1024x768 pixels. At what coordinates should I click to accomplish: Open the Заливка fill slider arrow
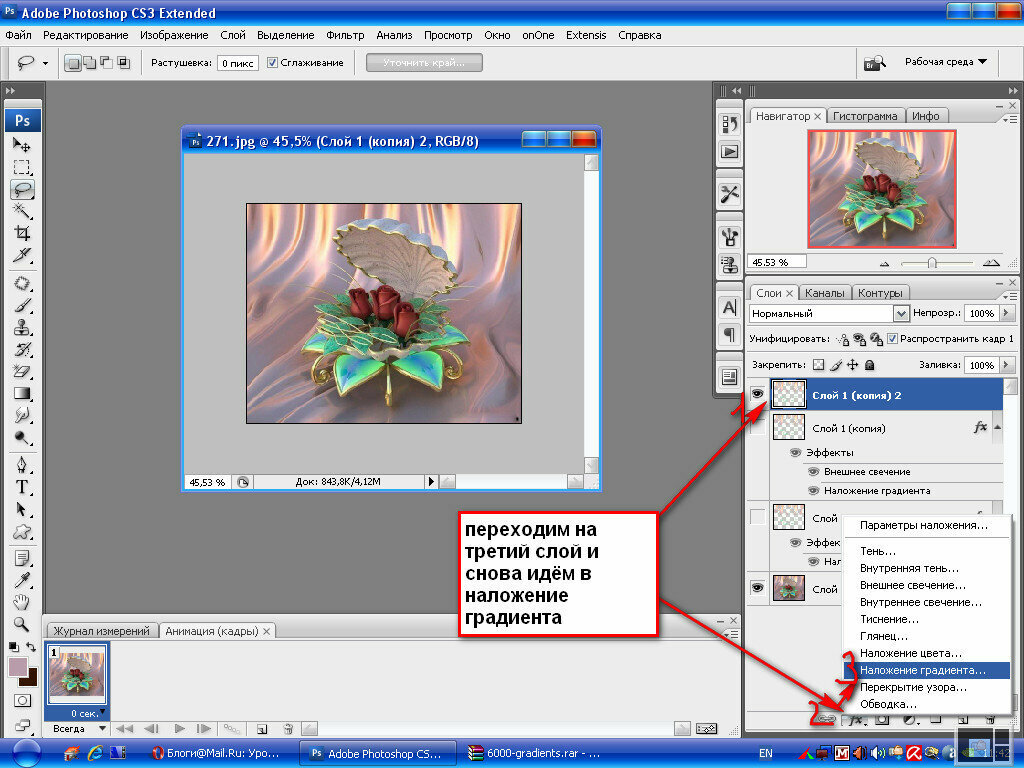point(1006,365)
